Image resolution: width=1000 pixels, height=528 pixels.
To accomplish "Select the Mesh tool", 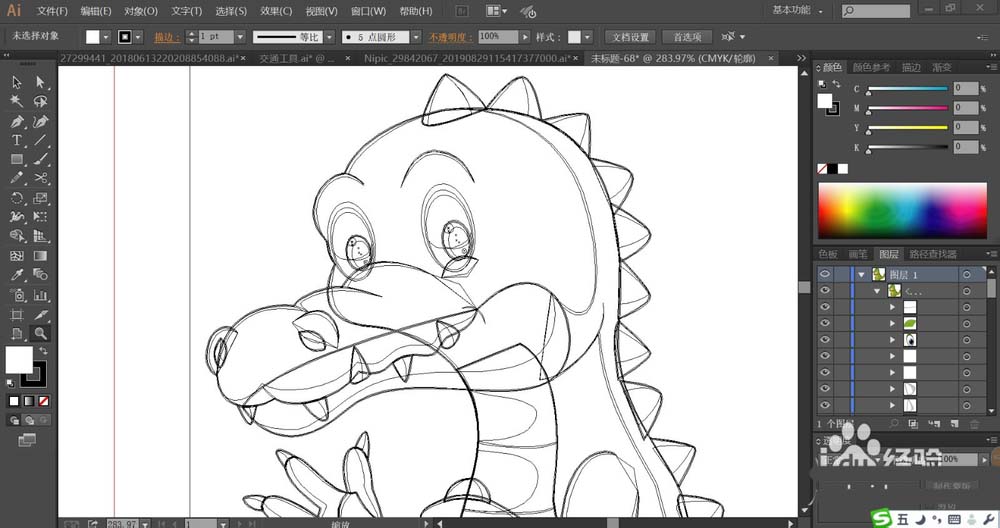I will (17, 256).
